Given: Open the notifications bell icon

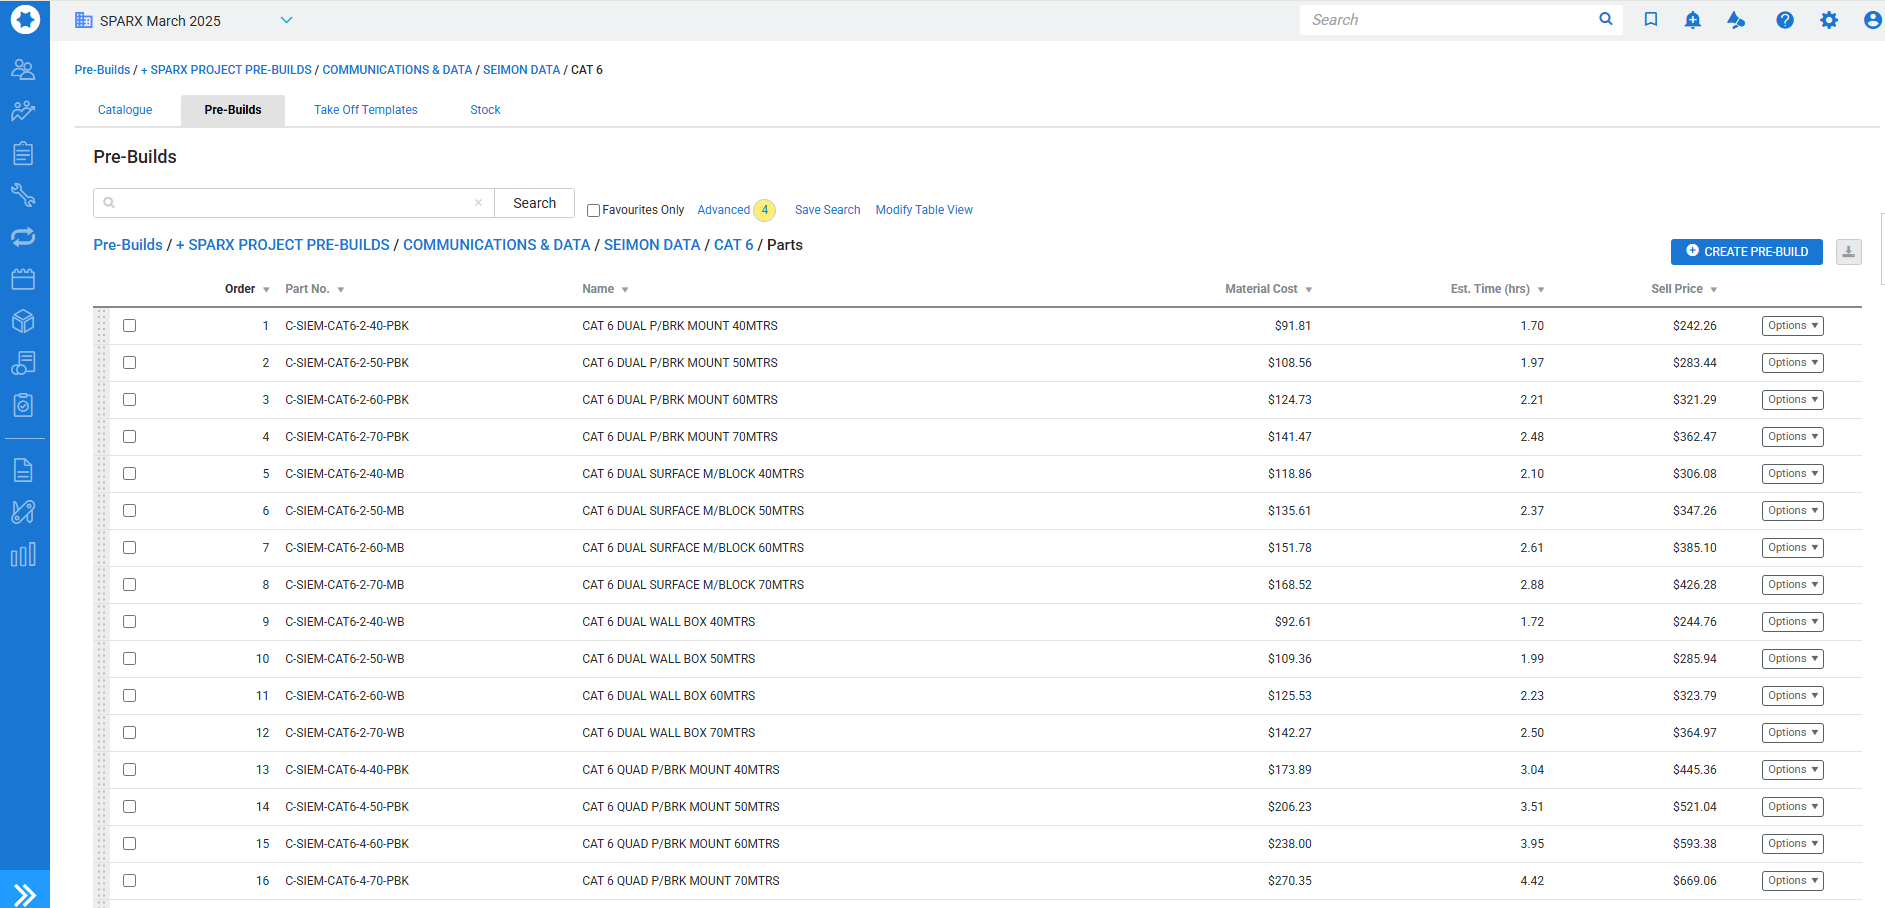Looking at the screenshot, I should coord(1693,20).
